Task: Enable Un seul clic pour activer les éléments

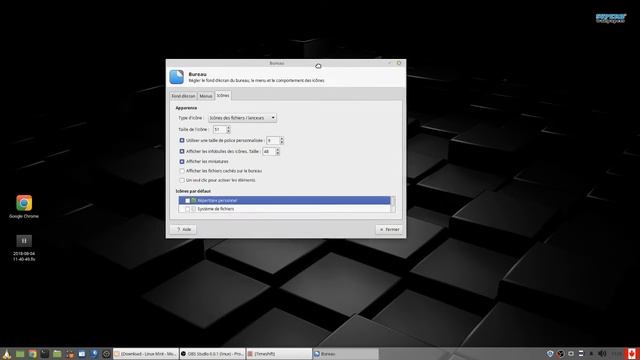Action: [x=182, y=180]
